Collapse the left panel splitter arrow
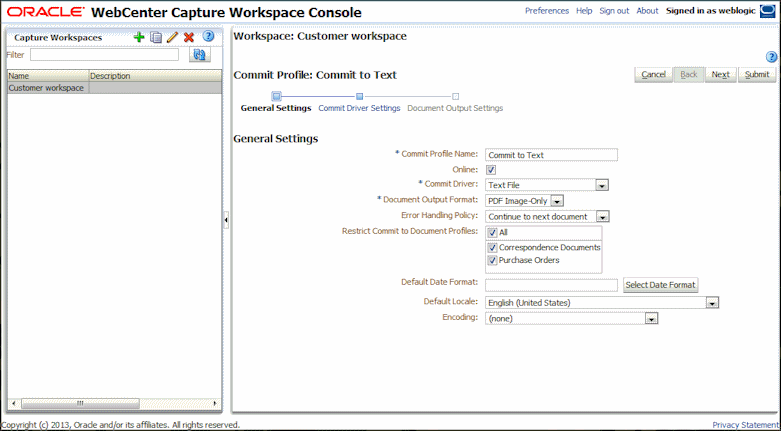This screenshot has width=781, height=431. click(x=226, y=219)
